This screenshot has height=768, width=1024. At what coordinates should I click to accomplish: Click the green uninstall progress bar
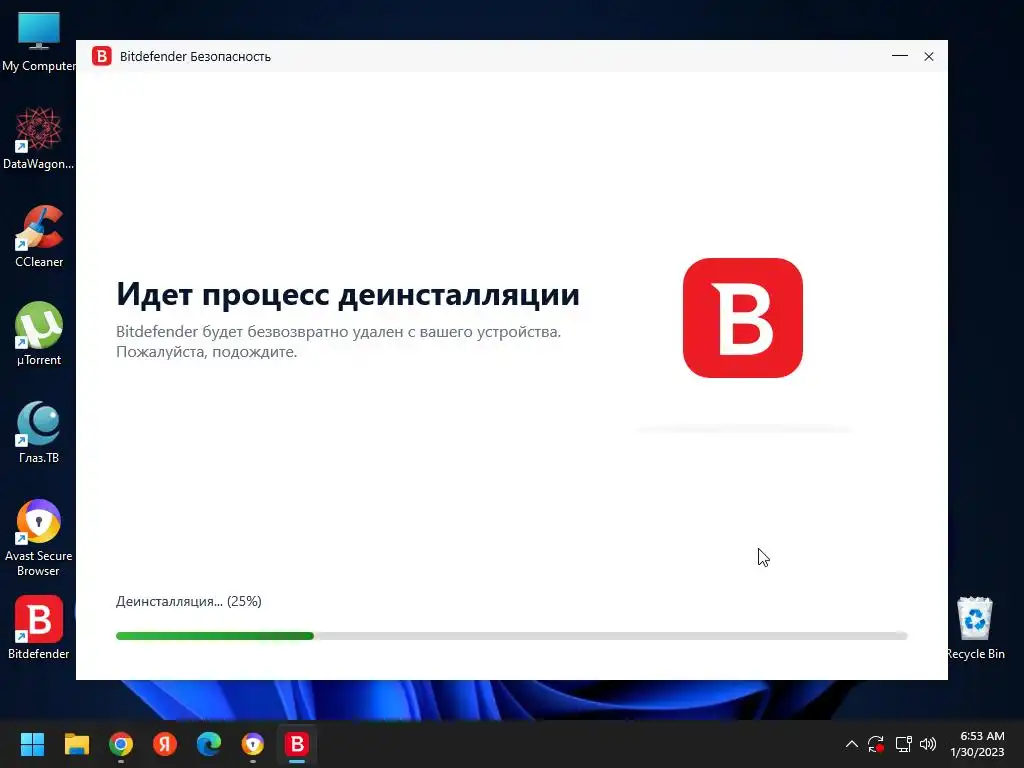tap(511, 636)
